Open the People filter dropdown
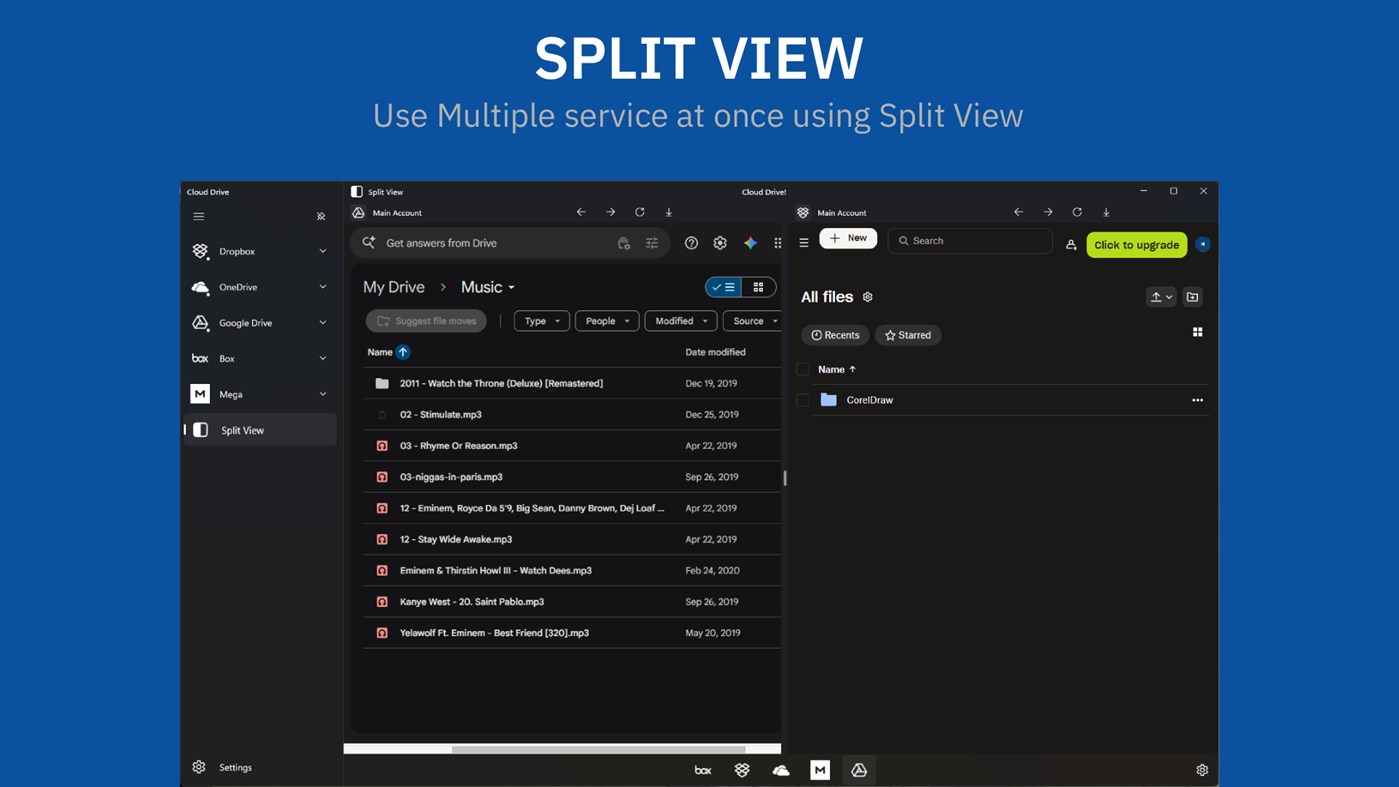This screenshot has width=1399, height=787. point(607,321)
